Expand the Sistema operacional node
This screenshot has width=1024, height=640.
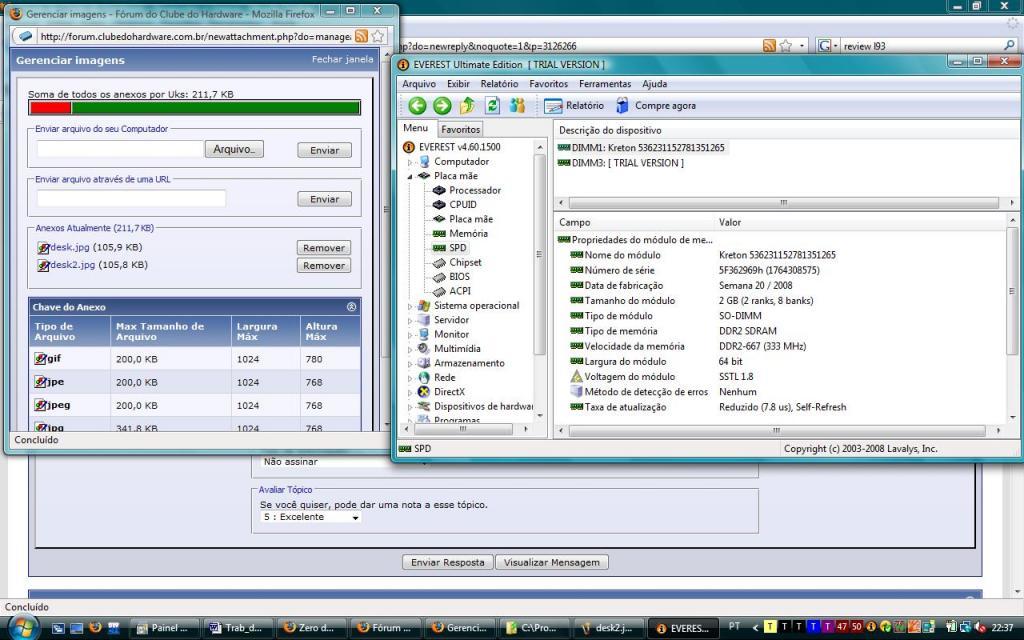click(x=410, y=306)
